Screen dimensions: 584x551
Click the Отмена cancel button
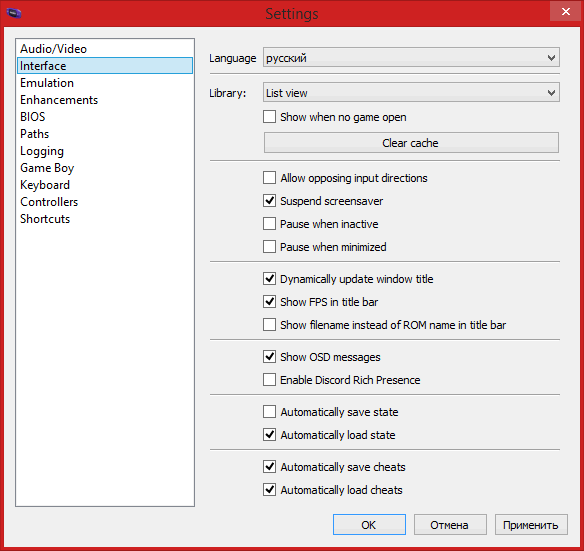450,525
